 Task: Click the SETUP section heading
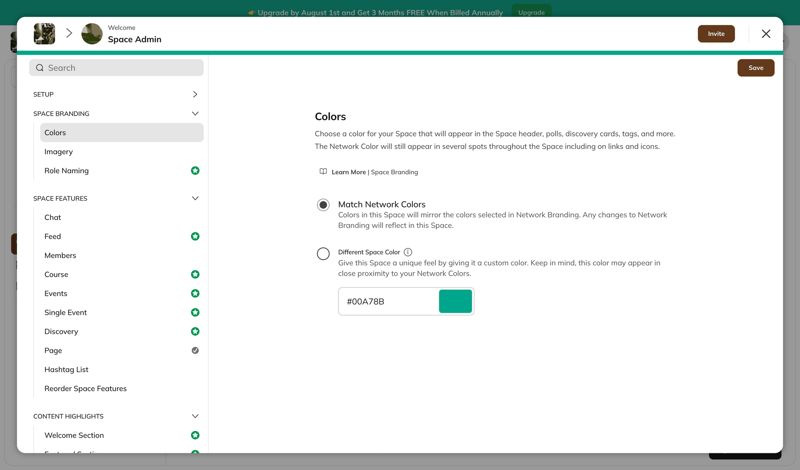pyautogui.click(x=43, y=94)
